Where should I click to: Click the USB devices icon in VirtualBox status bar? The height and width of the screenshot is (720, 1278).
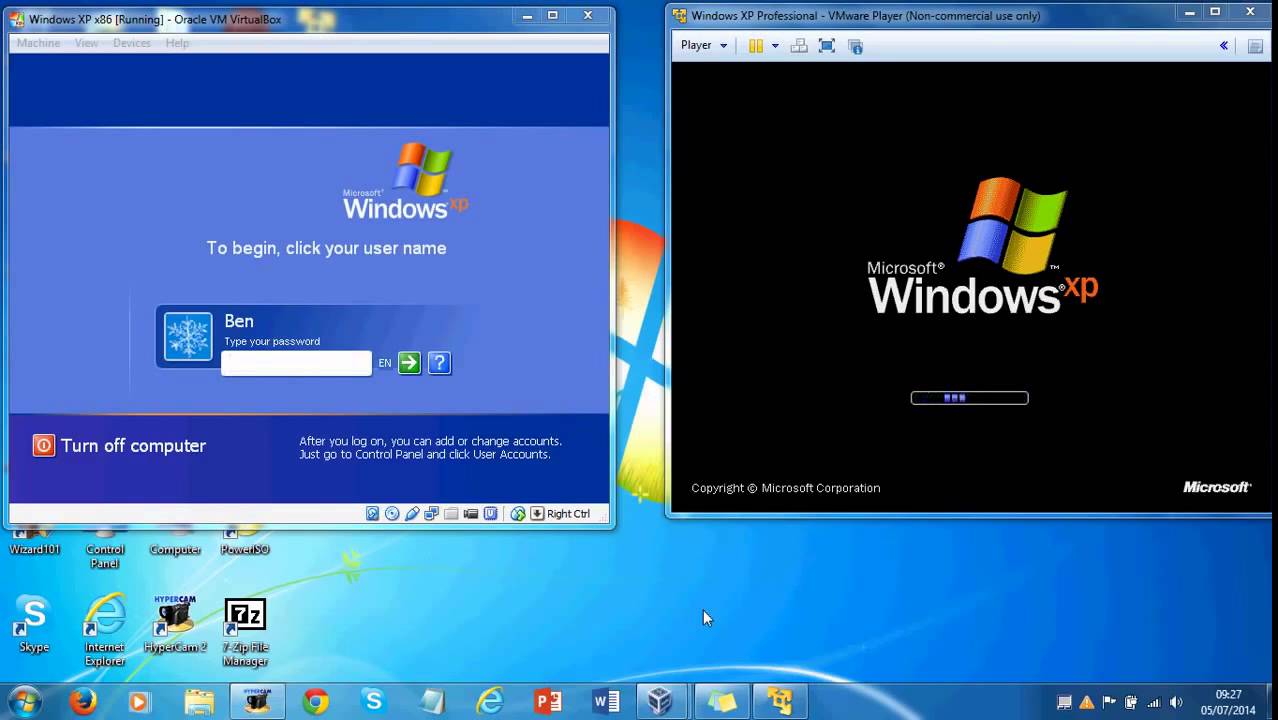(x=412, y=514)
